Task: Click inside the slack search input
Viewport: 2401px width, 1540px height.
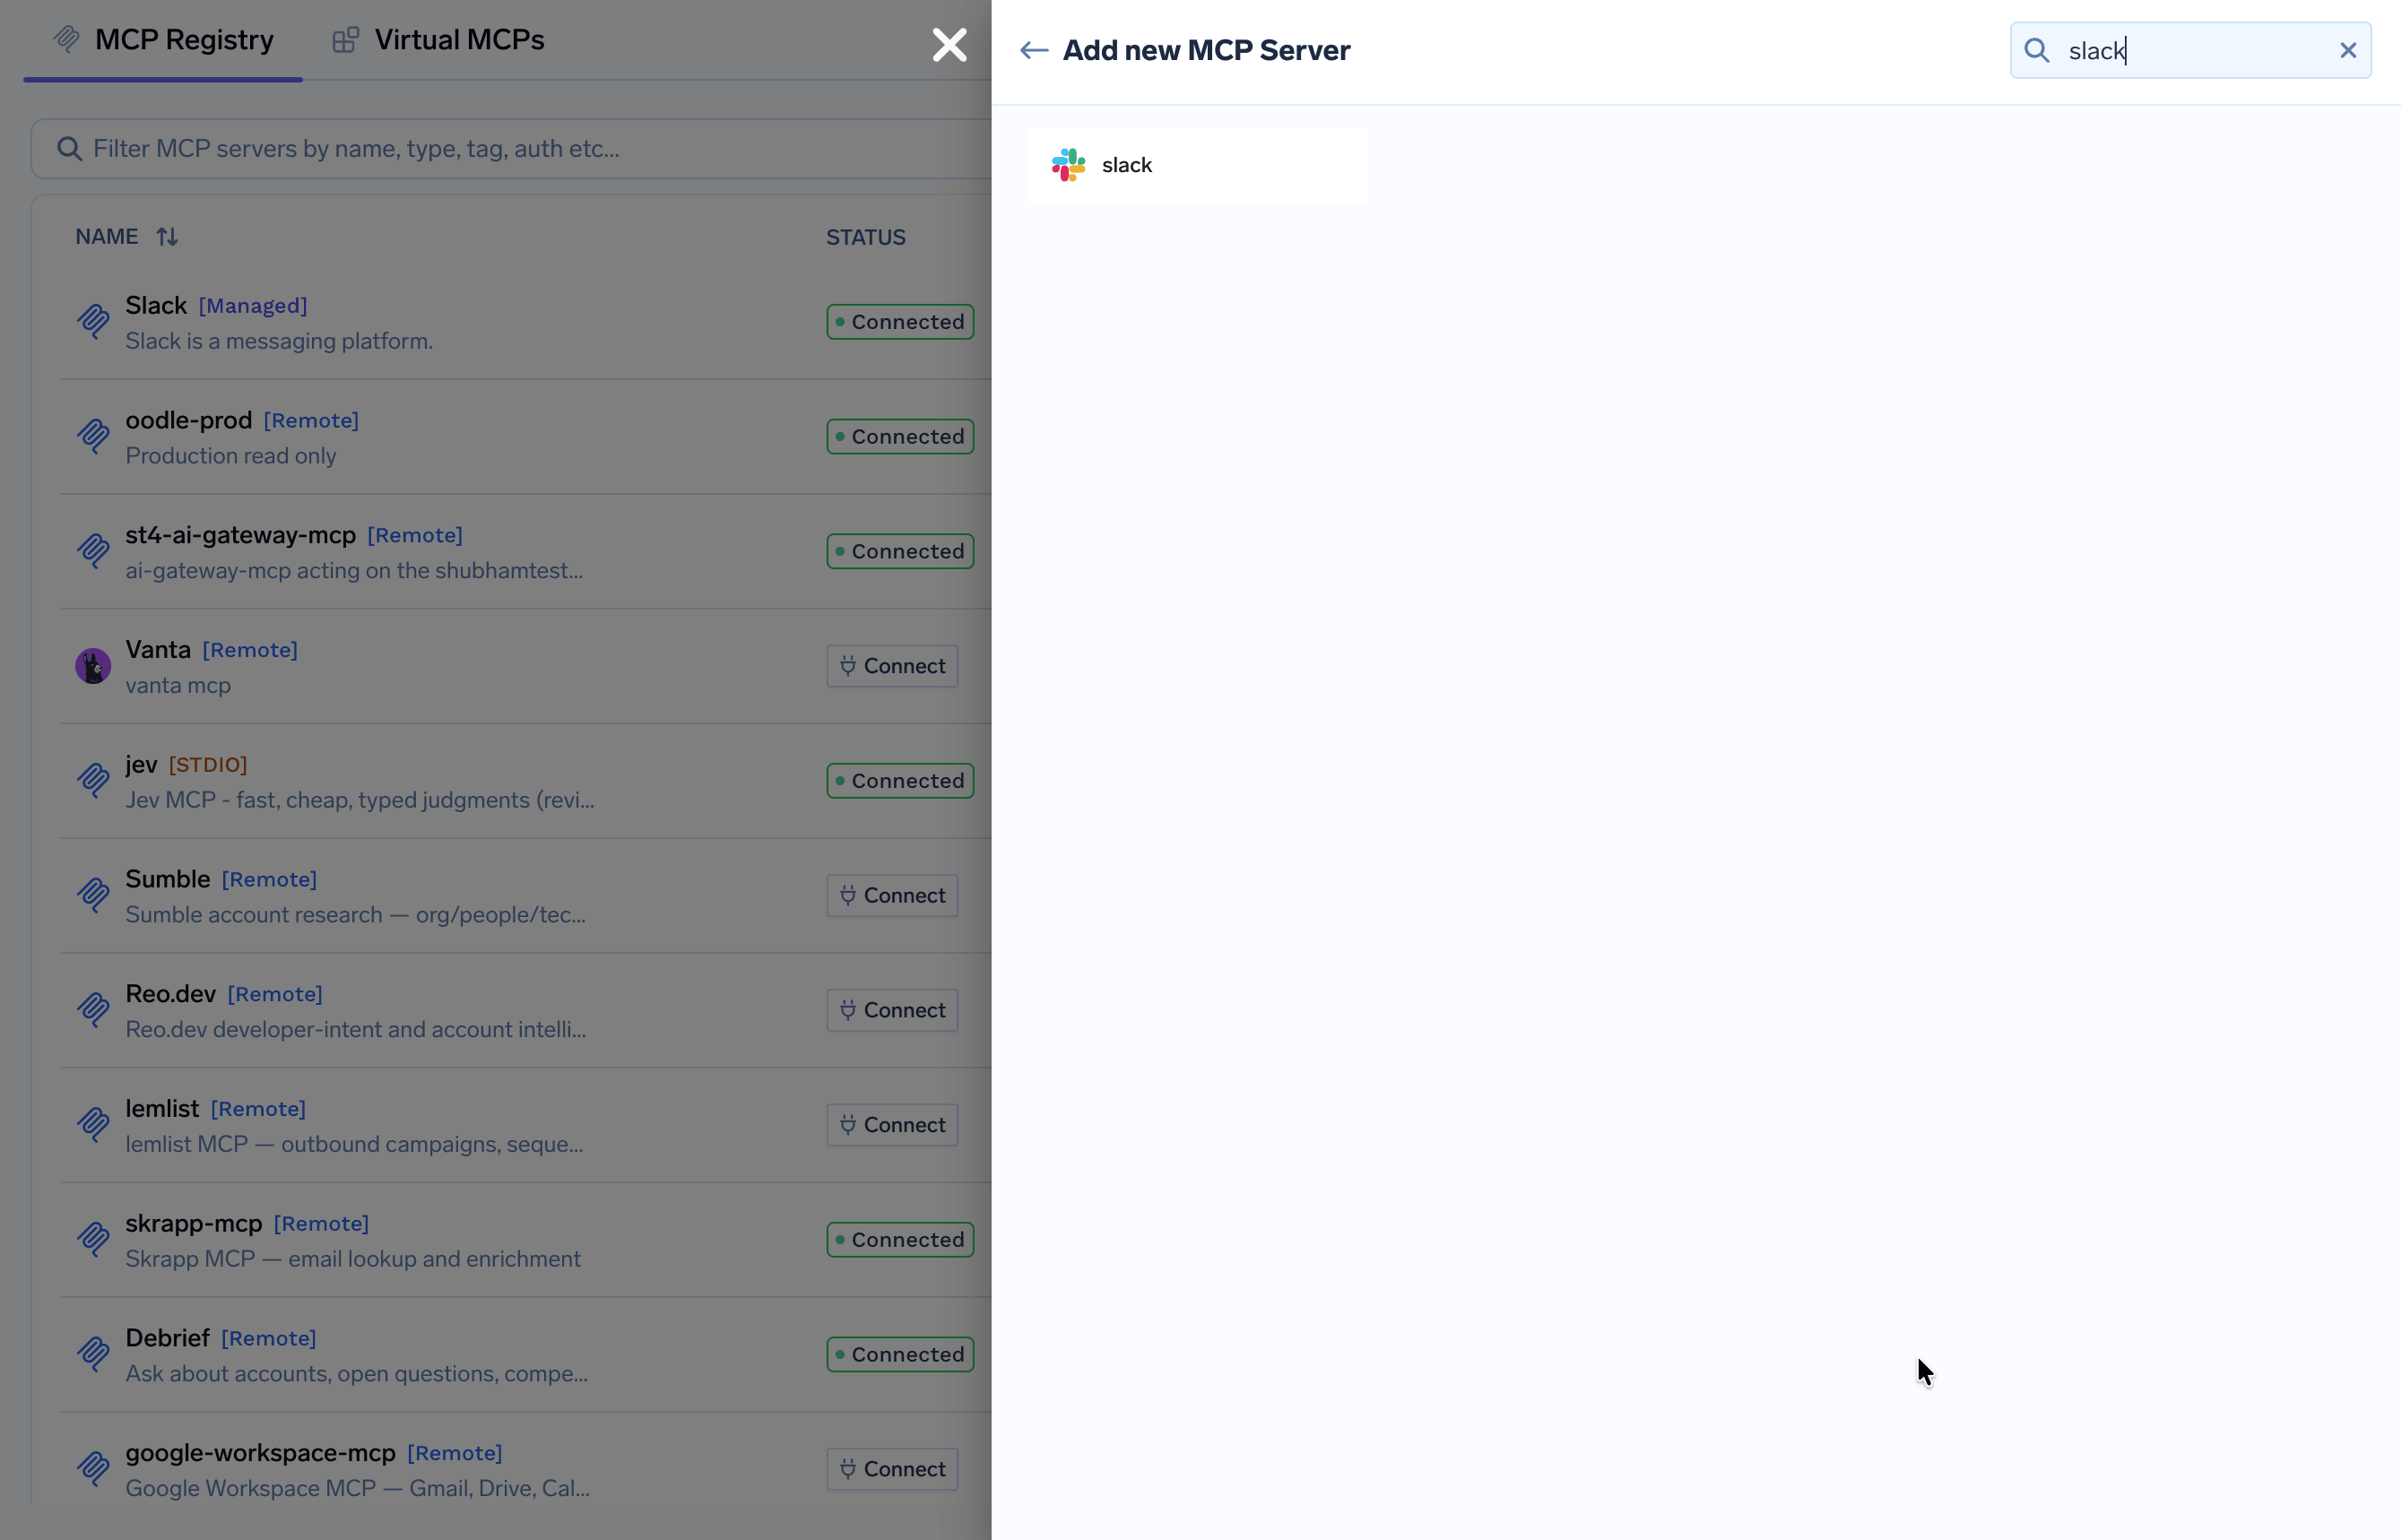Action: tap(2190, 50)
